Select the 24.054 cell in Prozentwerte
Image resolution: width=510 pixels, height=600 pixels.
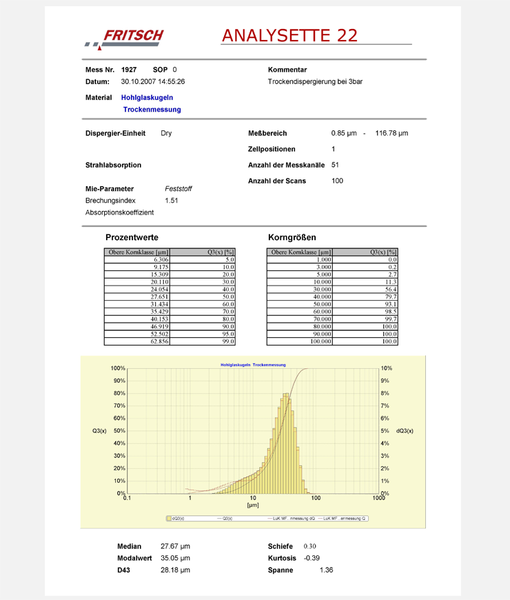(137, 289)
